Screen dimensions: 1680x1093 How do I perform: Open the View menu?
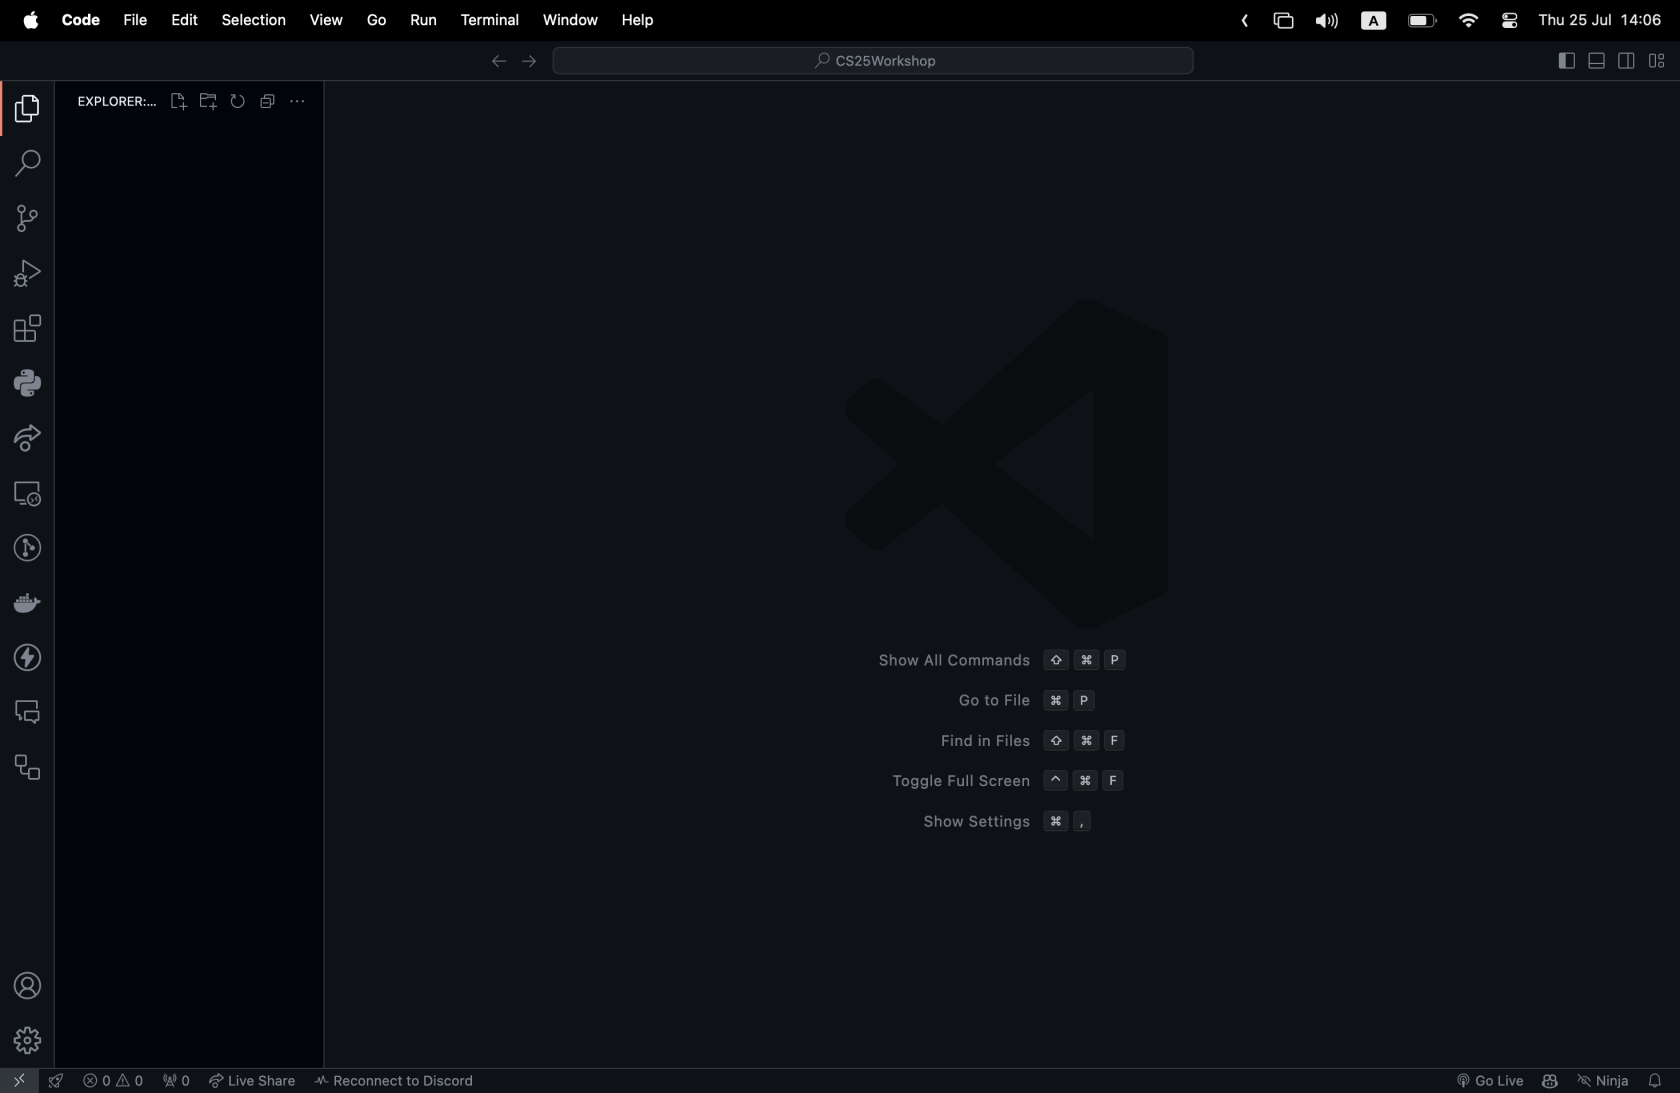pos(326,20)
